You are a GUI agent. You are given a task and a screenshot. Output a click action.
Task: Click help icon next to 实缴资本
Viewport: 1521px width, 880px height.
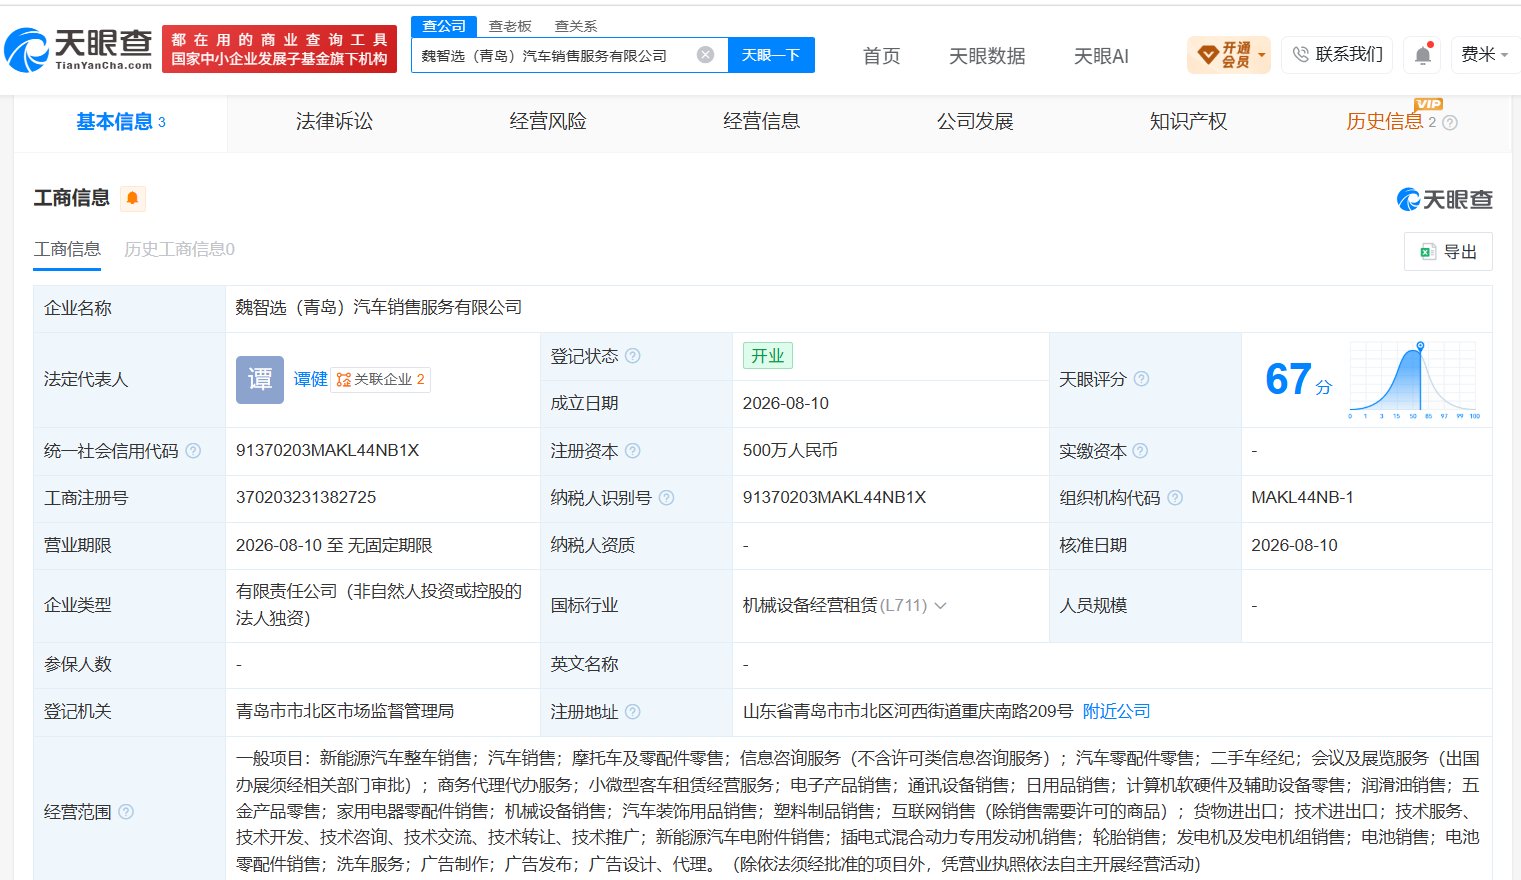pos(1140,451)
